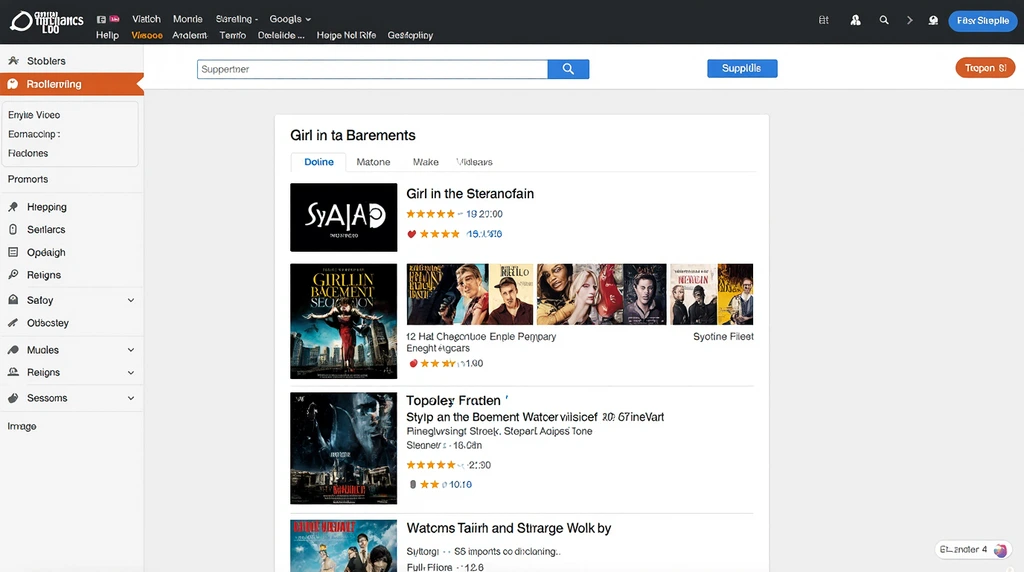Click the site logo in the header

click(x=46, y=22)
